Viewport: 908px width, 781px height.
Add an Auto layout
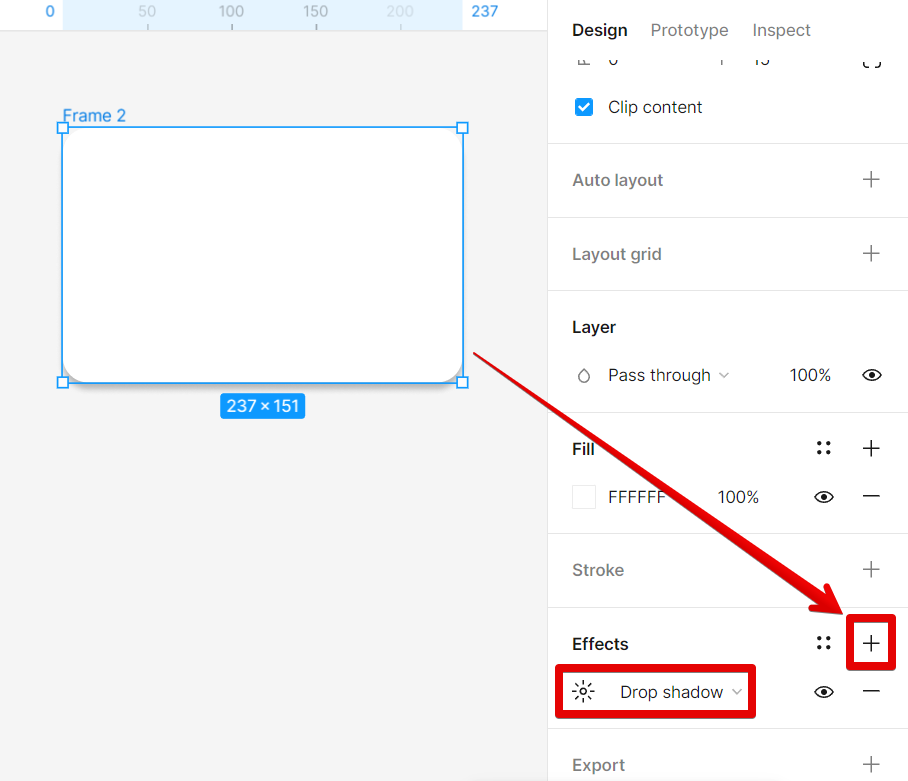[x=871, y=180]
